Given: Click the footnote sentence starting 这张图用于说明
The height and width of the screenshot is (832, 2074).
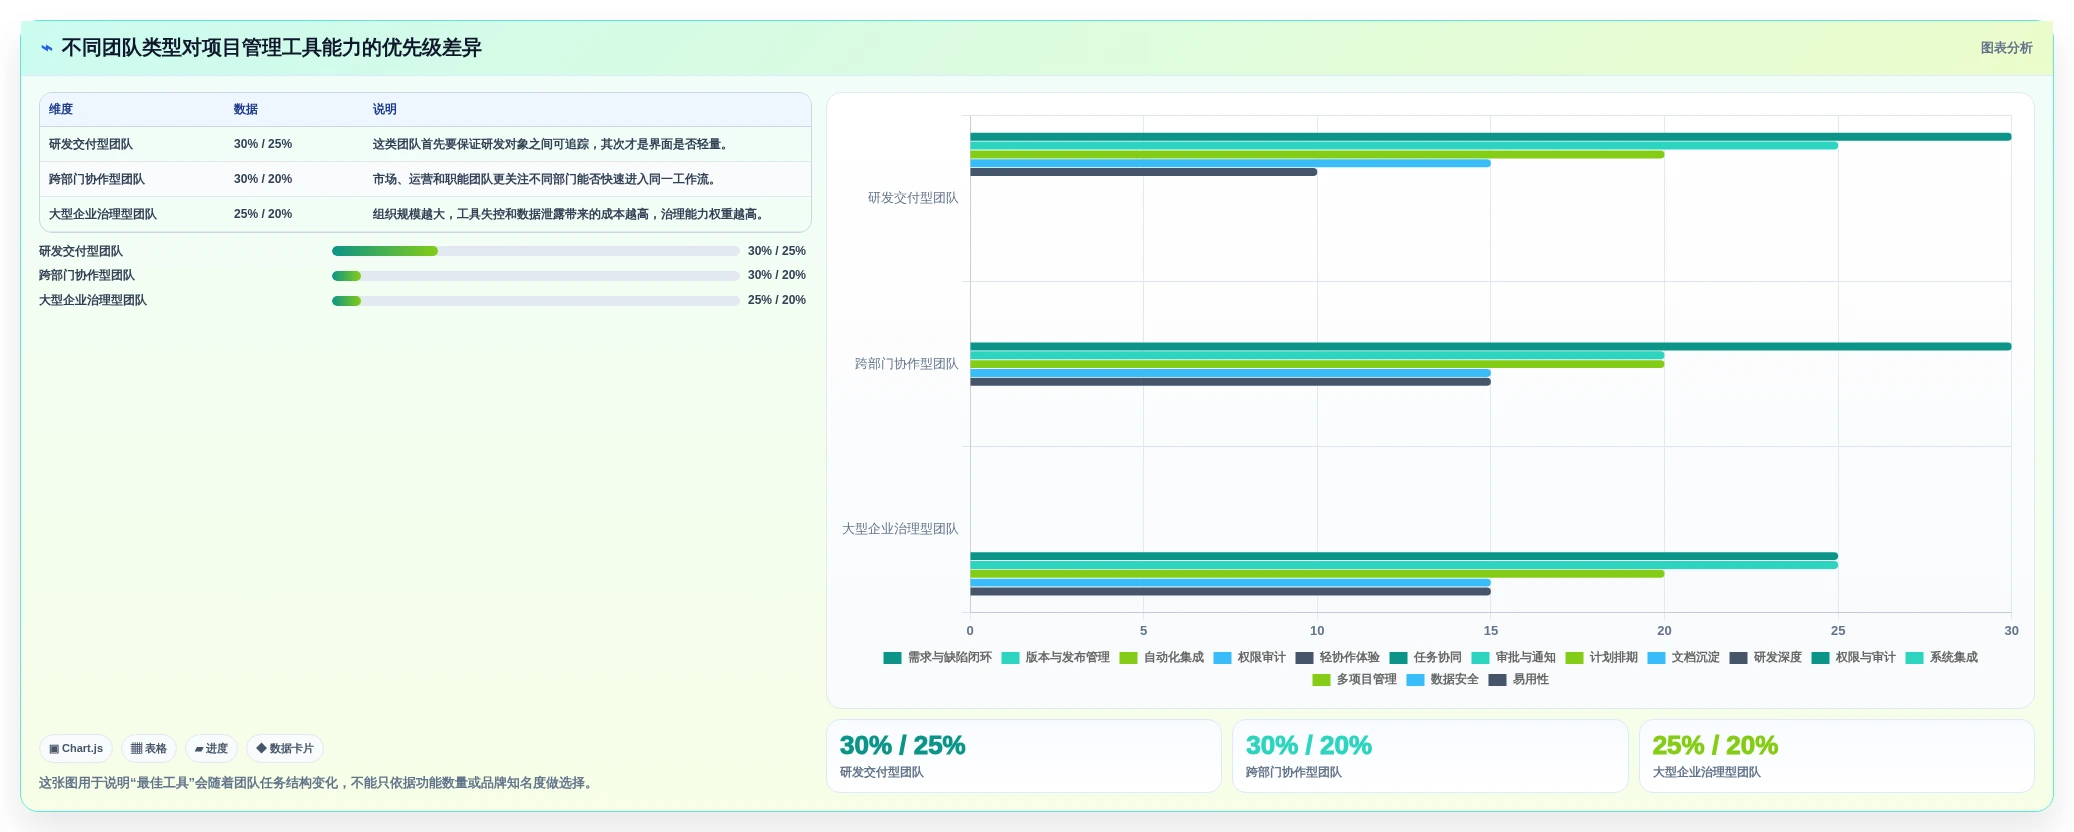Looking at the screenshot, I should 318,783.
